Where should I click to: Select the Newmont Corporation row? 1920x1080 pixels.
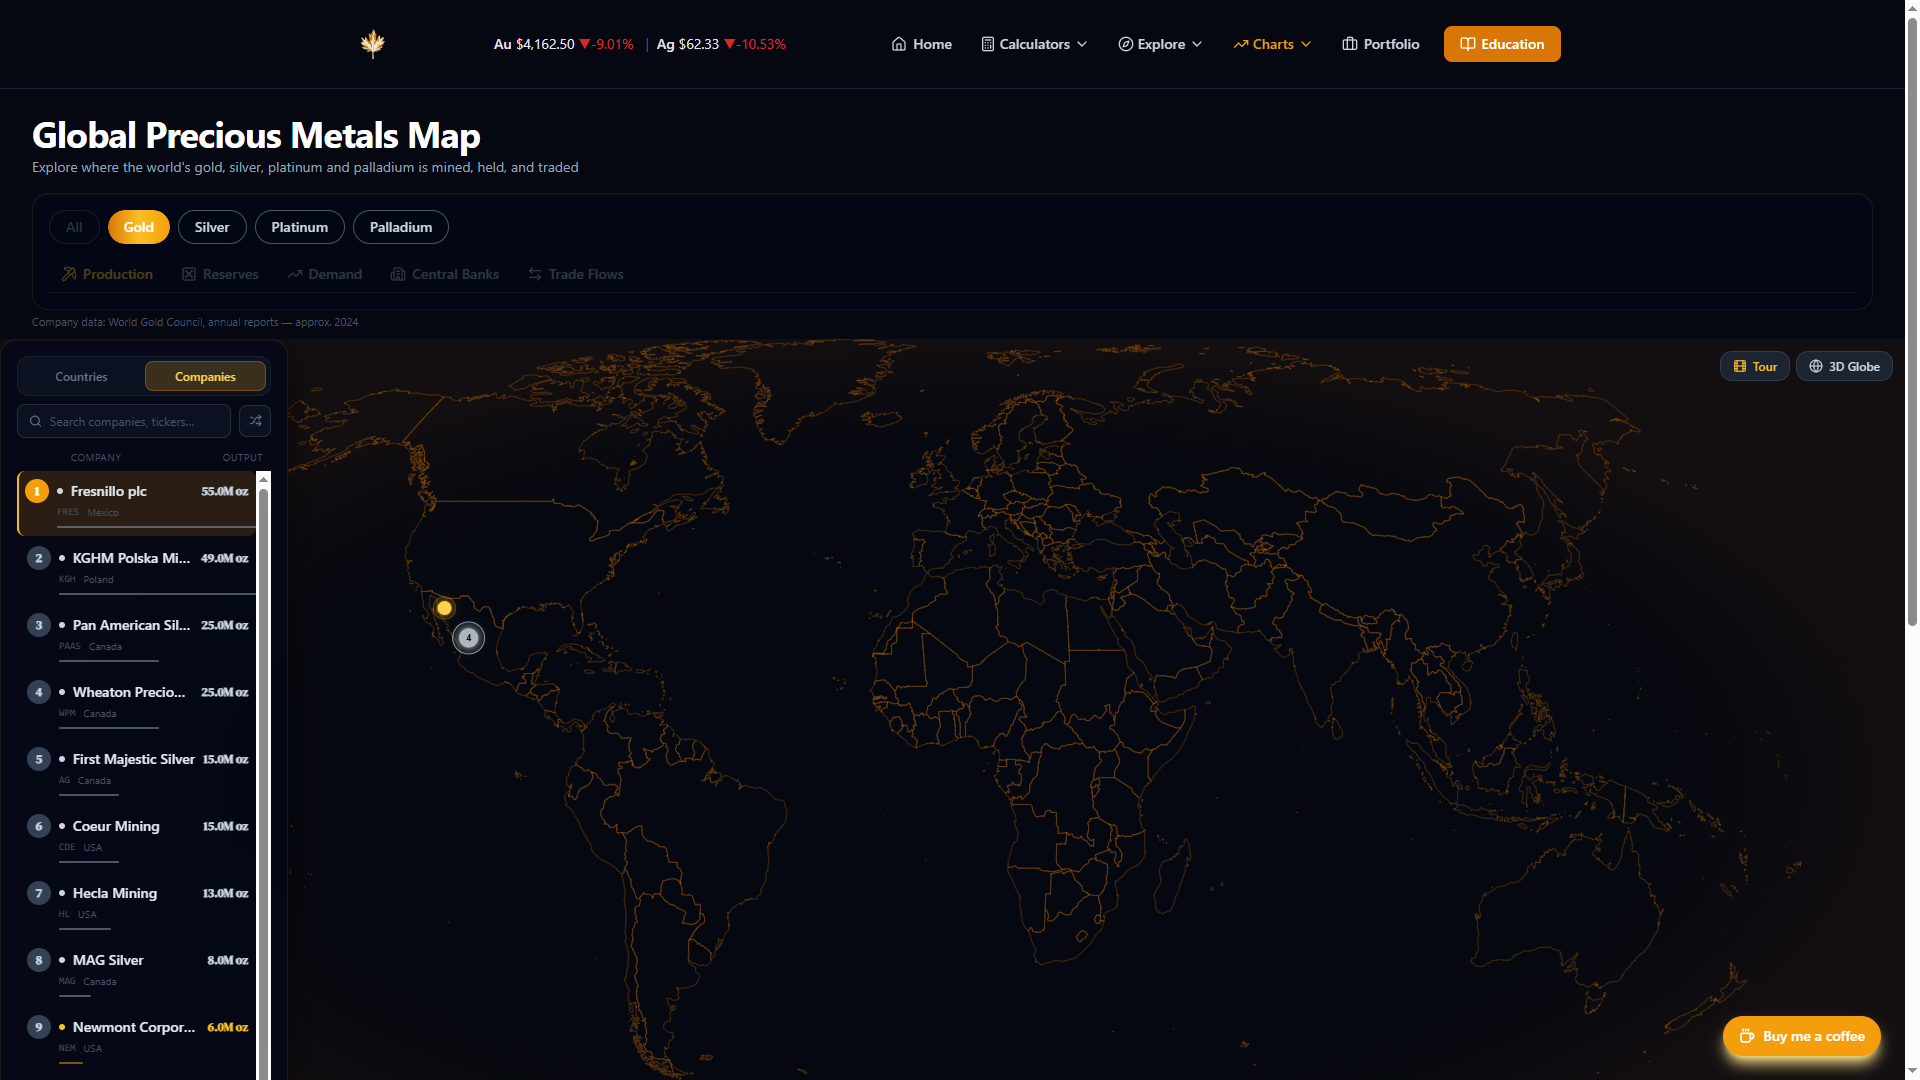[137, 1039]
